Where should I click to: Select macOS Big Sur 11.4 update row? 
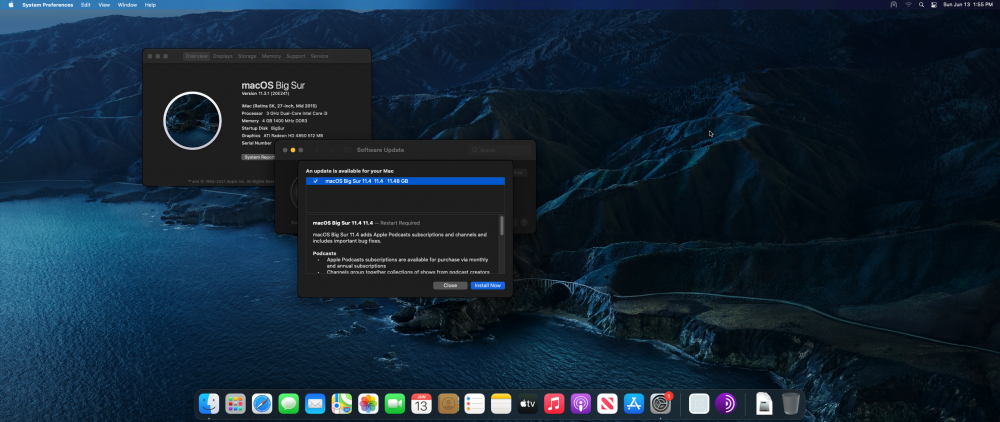[x=405, y=181]
